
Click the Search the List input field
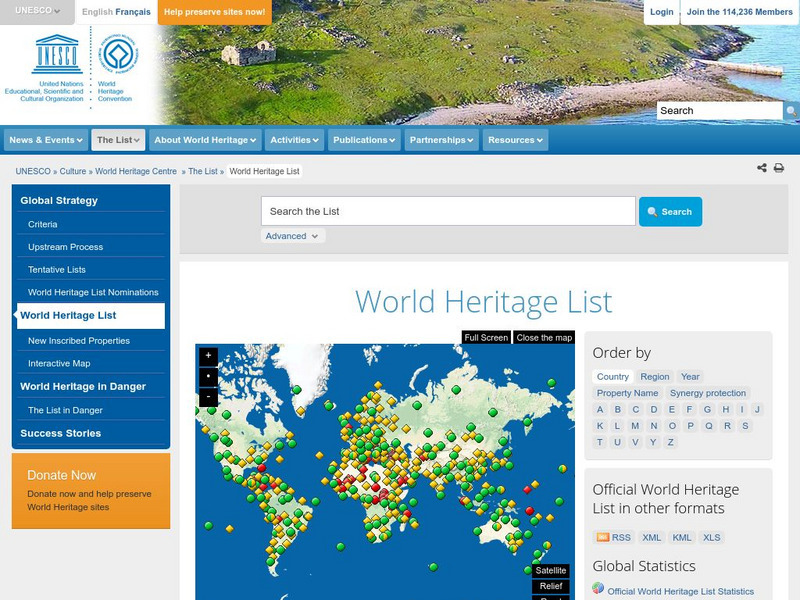[448, 211]
